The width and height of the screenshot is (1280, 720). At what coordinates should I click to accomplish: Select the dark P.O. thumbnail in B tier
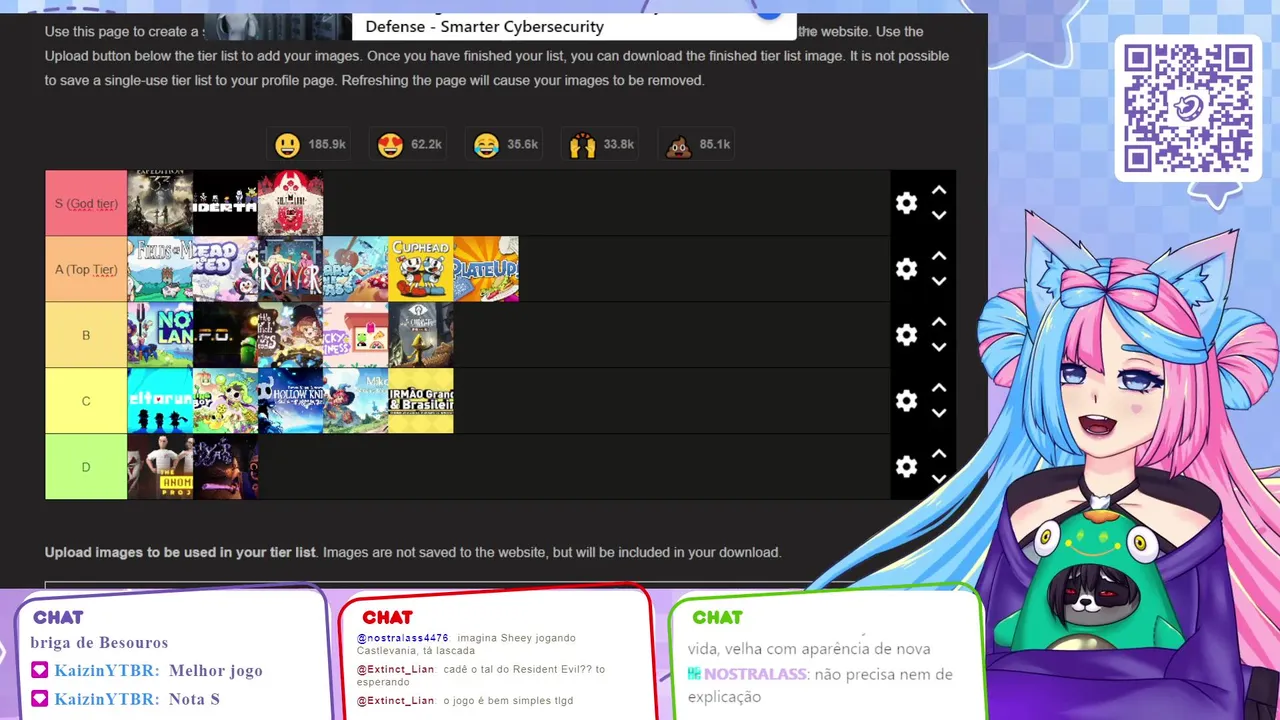(x=225, y=335)
